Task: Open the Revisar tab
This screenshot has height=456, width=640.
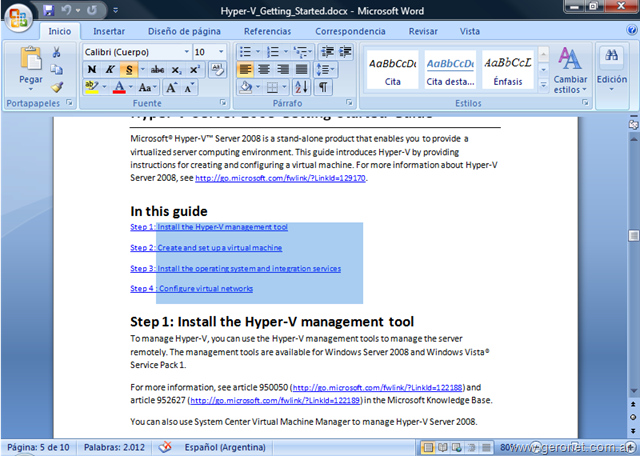Action: [x=423, y=31]
